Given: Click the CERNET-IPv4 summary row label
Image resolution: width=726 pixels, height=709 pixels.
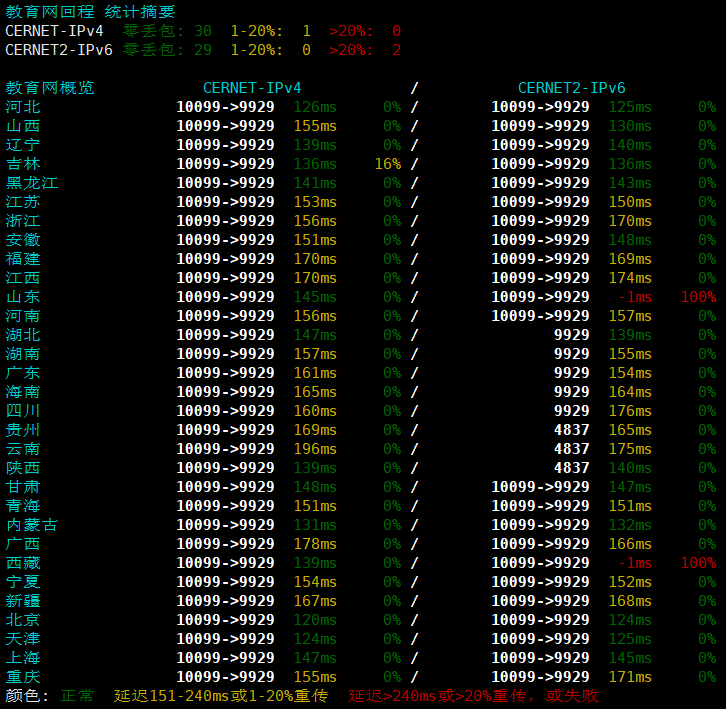Looking at the screenshot, I should (54, 31).
